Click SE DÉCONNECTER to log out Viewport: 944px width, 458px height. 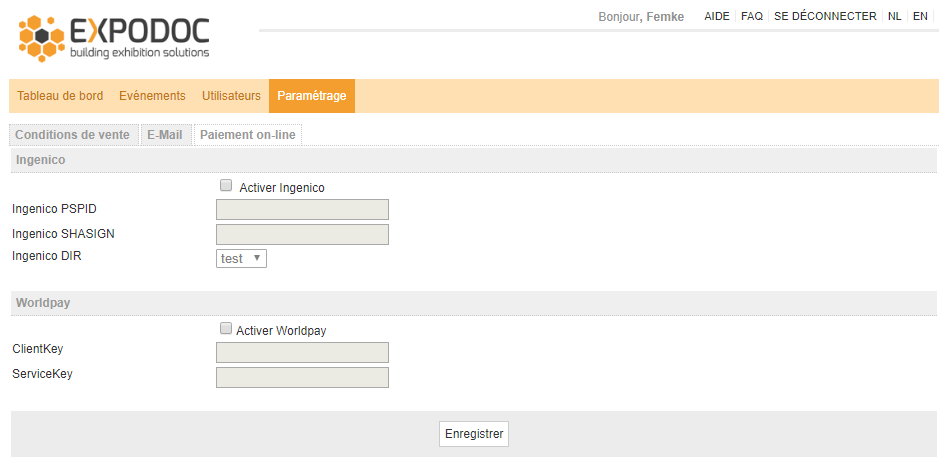click(825, 16)
